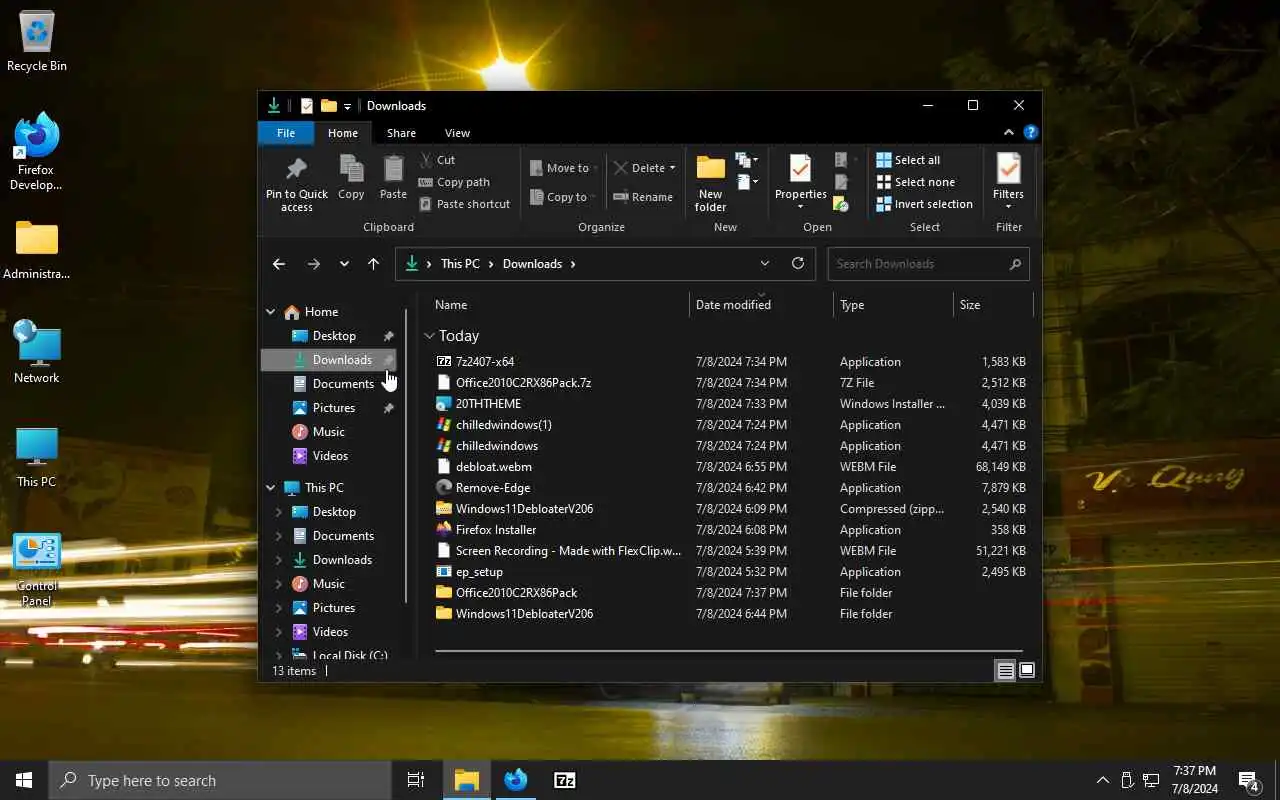Image resolution: width=1280 pixels, height=800 pixels.
Task: Click the History icon in Open group
Action: click(x=841, y=204)
